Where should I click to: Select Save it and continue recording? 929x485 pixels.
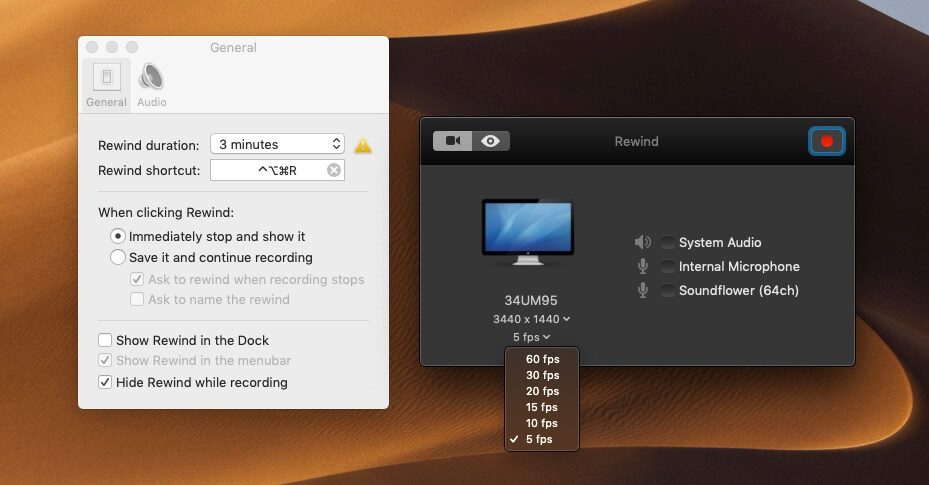click(x=118, y=258)
